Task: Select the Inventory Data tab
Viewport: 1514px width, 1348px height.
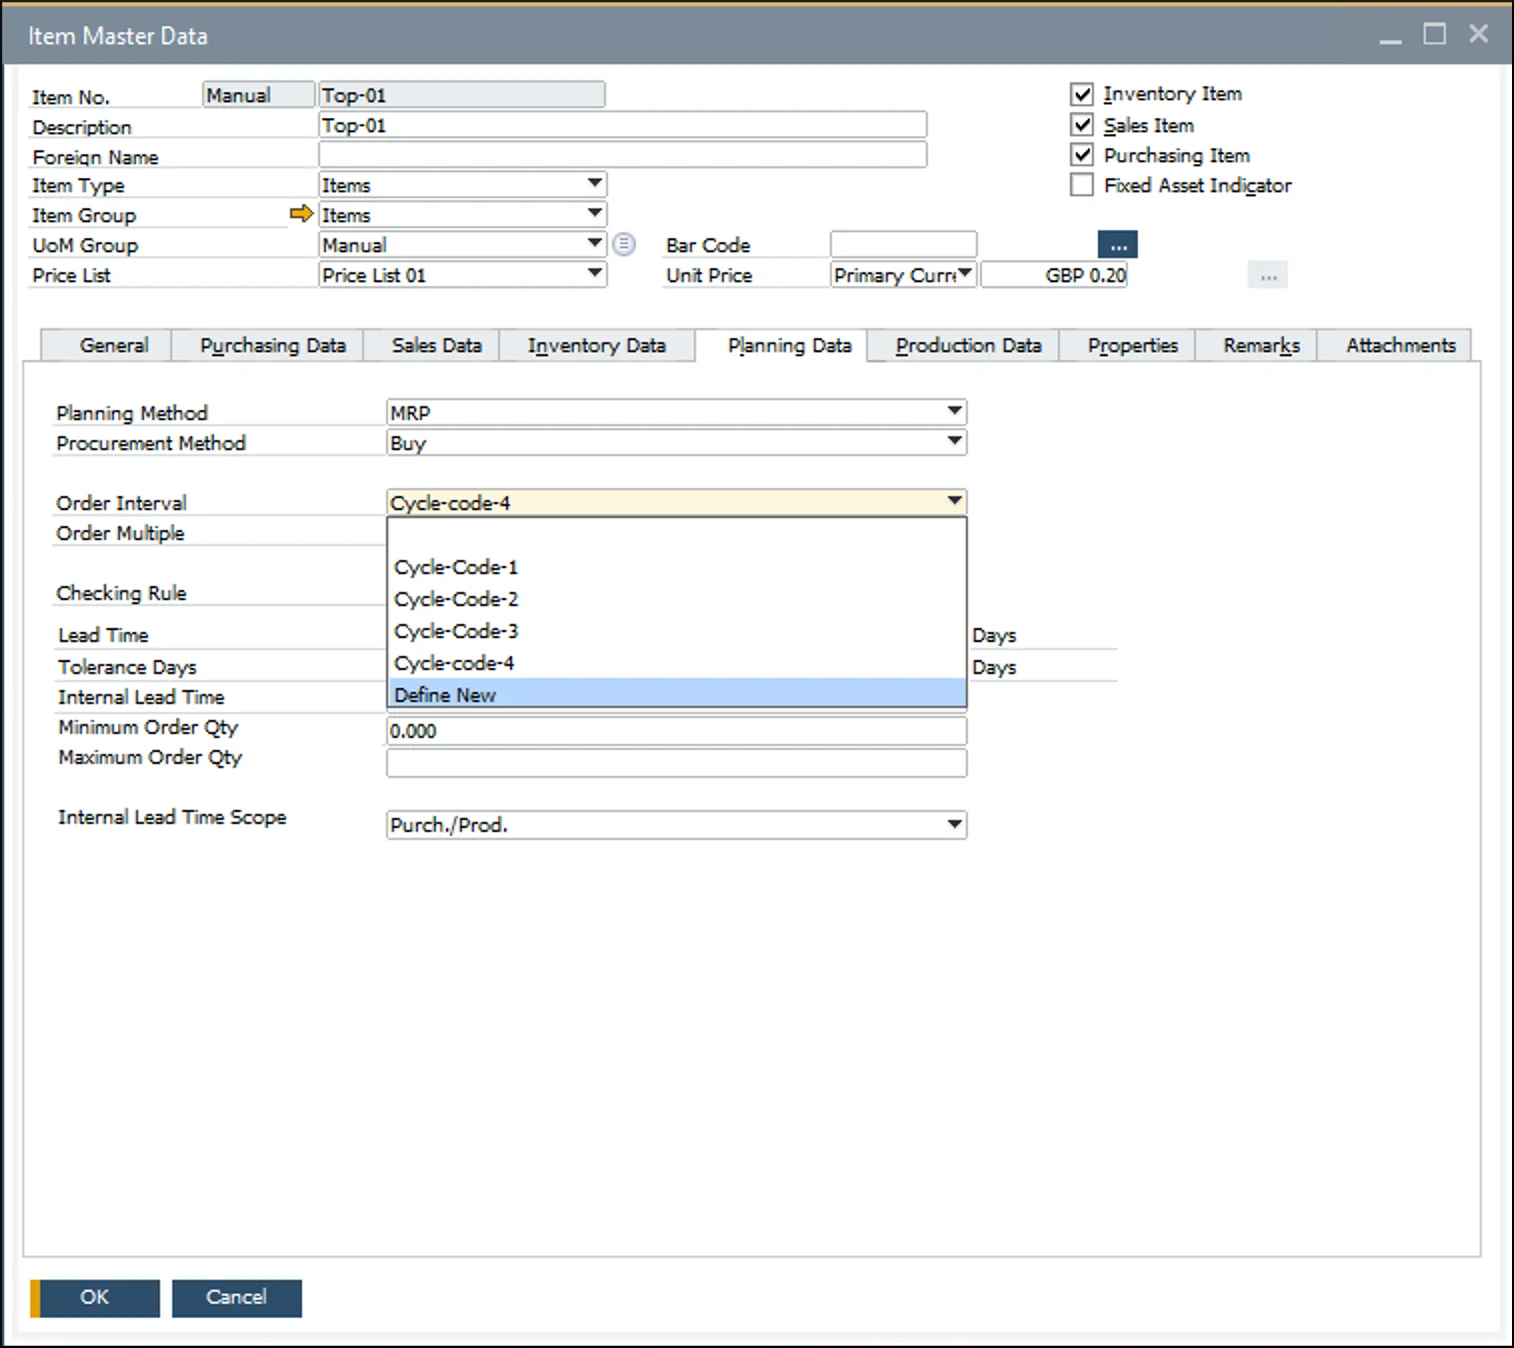Action: [x=596, y=345]
